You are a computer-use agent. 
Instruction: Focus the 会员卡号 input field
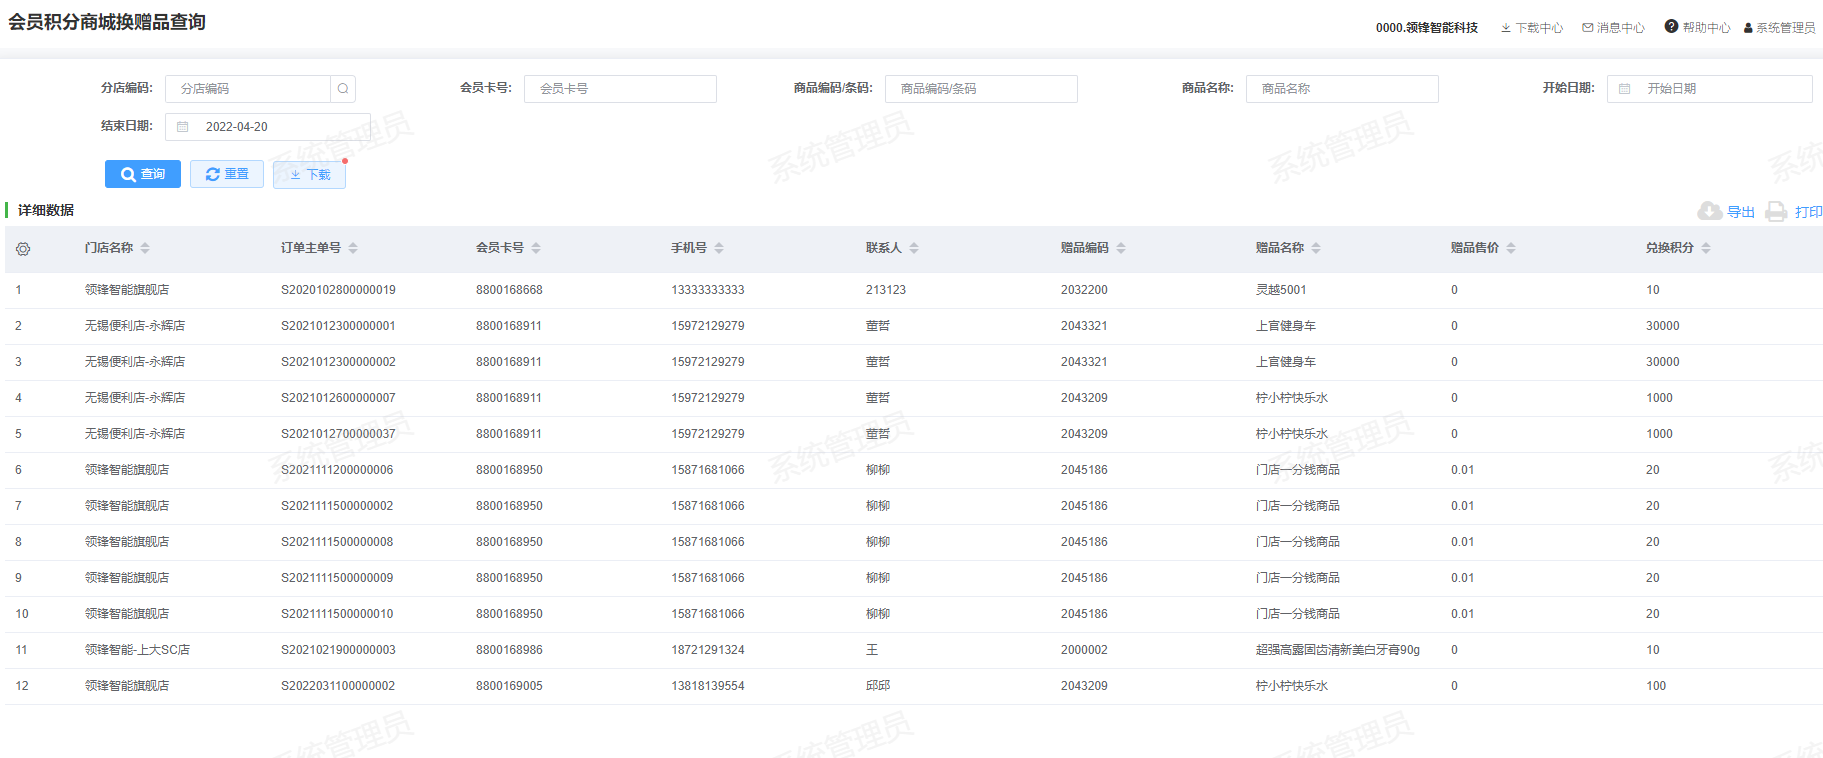click(x=620, y=89)
